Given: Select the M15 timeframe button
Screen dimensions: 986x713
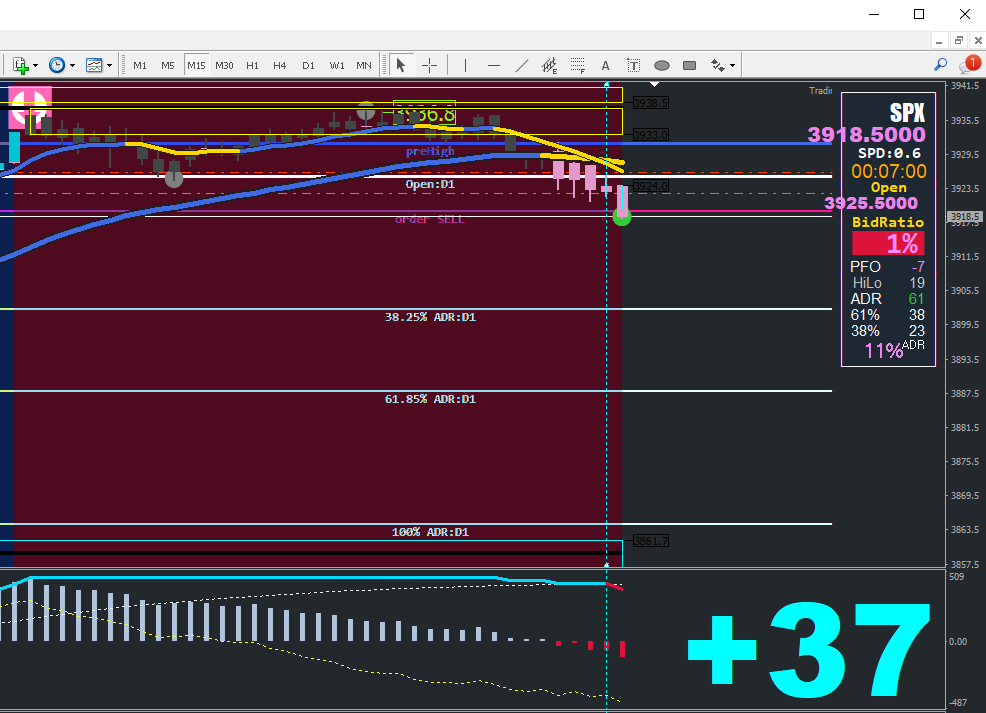Looking at the screenshot, I should pyautogui.click(x=196, y=65).
